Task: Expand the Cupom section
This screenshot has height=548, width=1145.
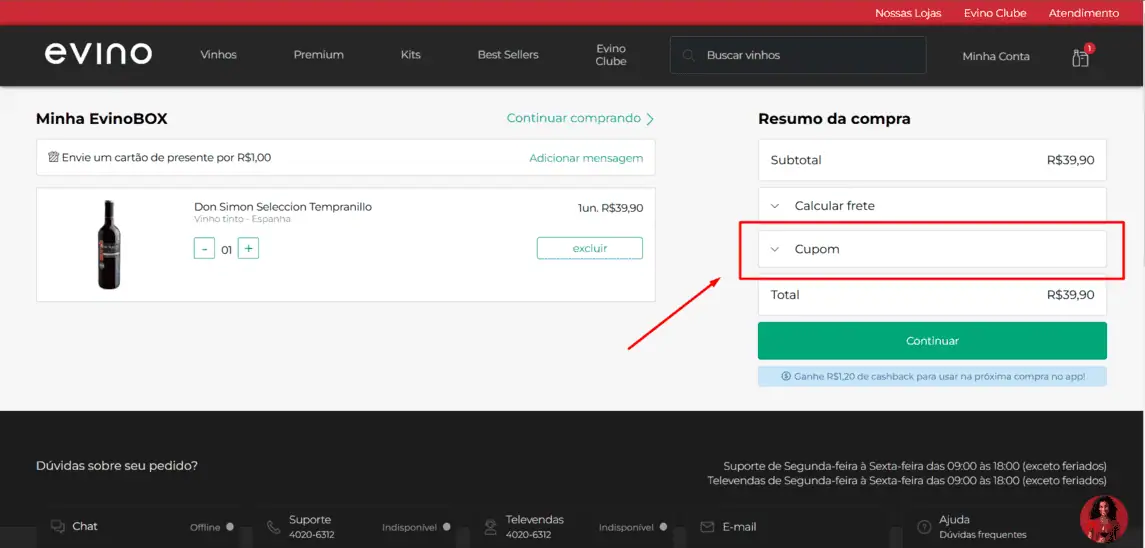Action: pyautogui.click(x=933, y=249)
